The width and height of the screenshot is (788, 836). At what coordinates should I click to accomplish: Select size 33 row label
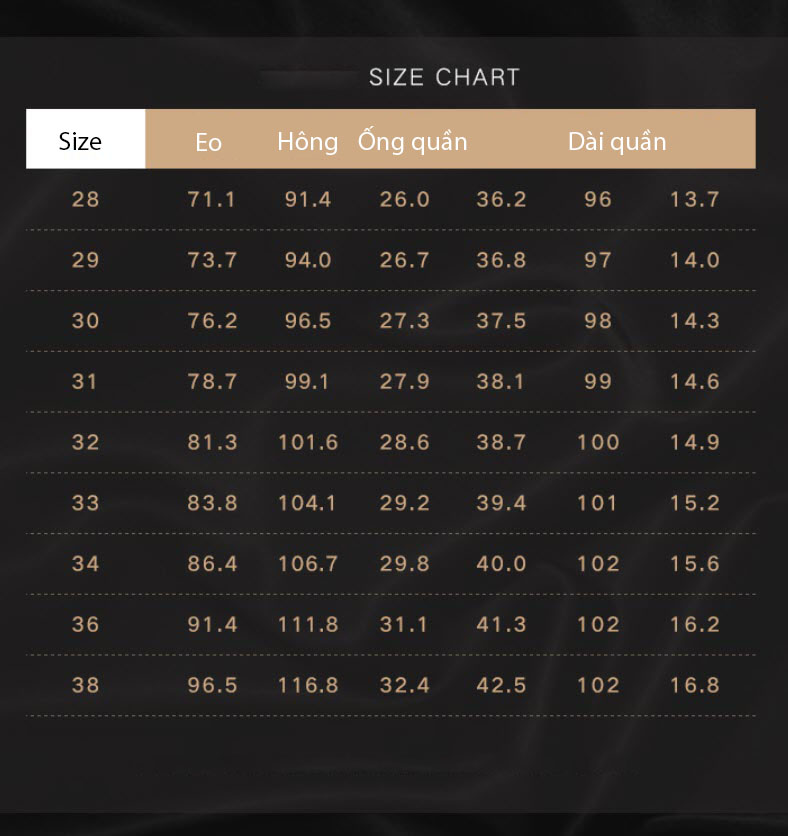click(x=85, y=503)
